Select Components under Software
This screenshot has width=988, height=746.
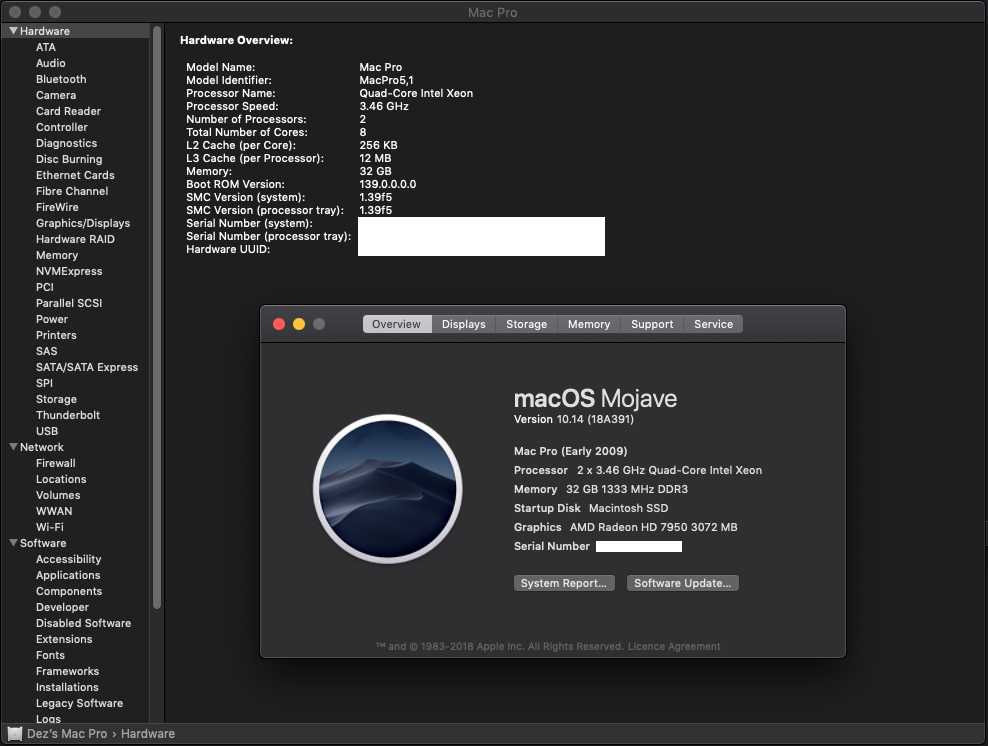click(x=69, y=591)
